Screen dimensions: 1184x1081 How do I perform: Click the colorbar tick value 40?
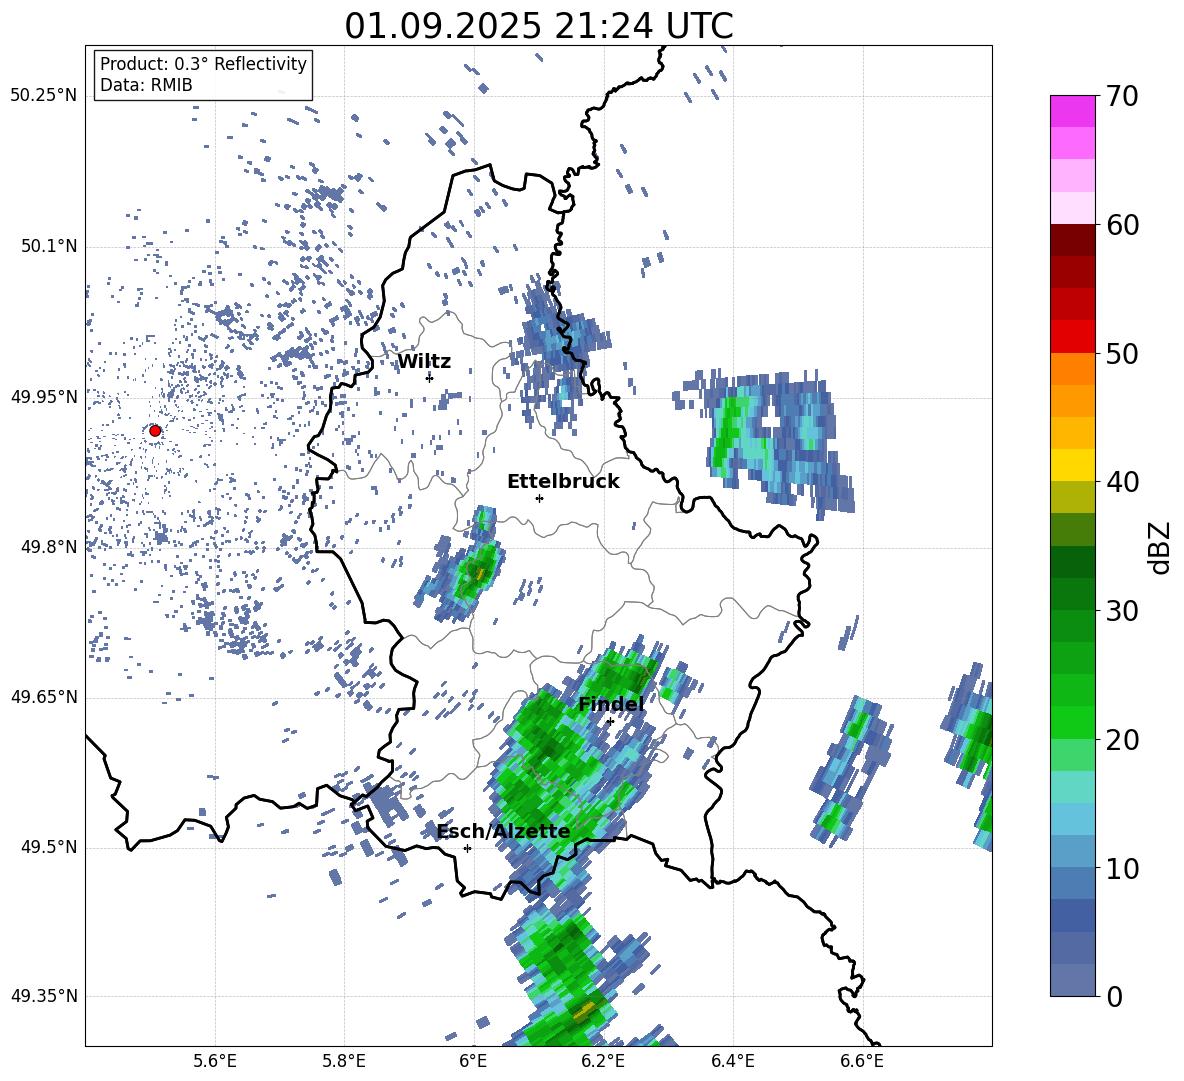click(x=1122, y=482)
